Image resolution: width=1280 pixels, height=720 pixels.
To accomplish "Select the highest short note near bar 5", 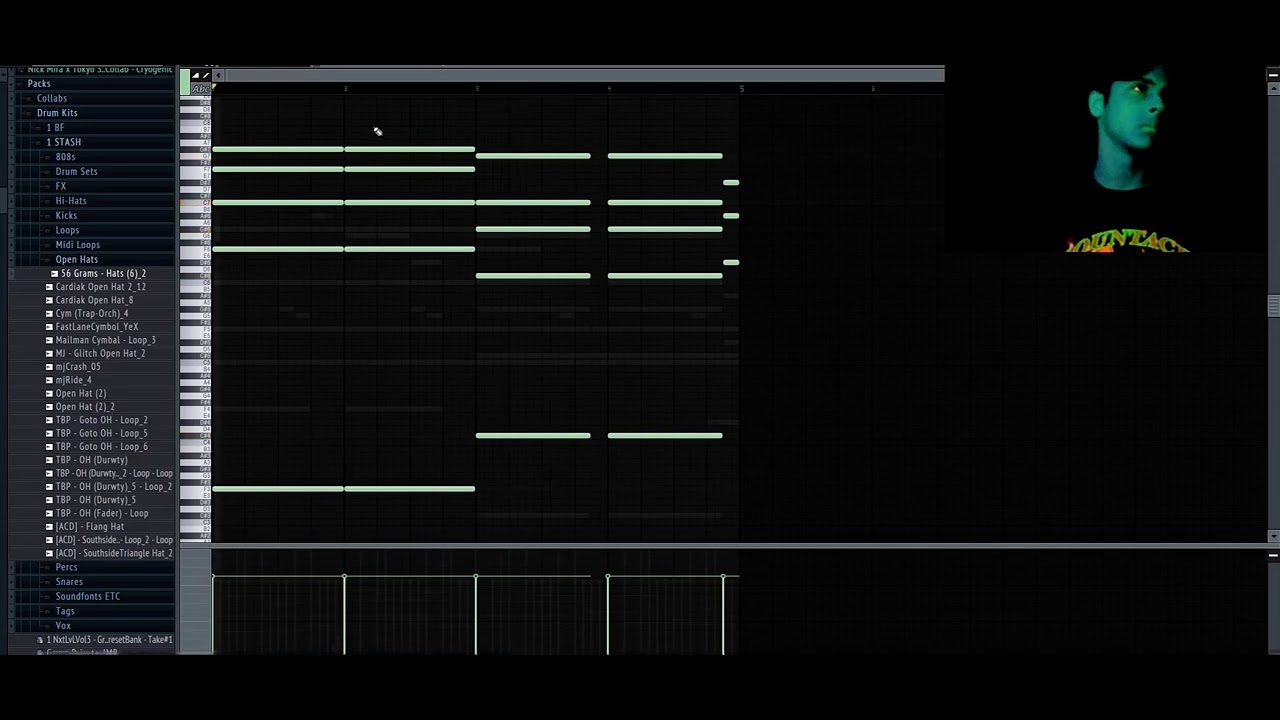I will [731, 183].
